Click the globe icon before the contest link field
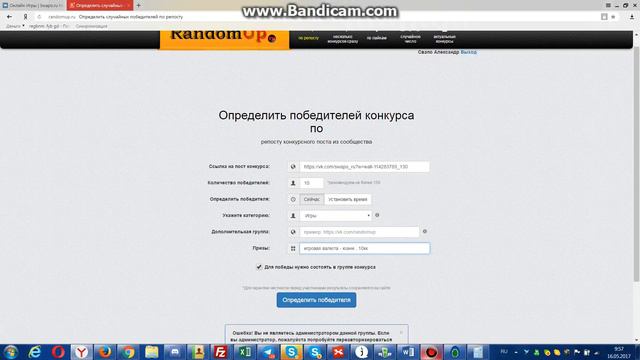 click(x=293, y=167)
